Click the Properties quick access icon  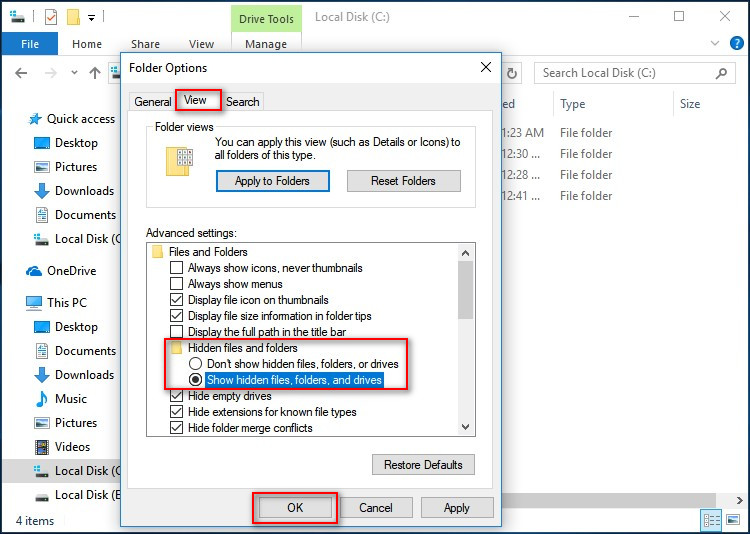(51, 17)
